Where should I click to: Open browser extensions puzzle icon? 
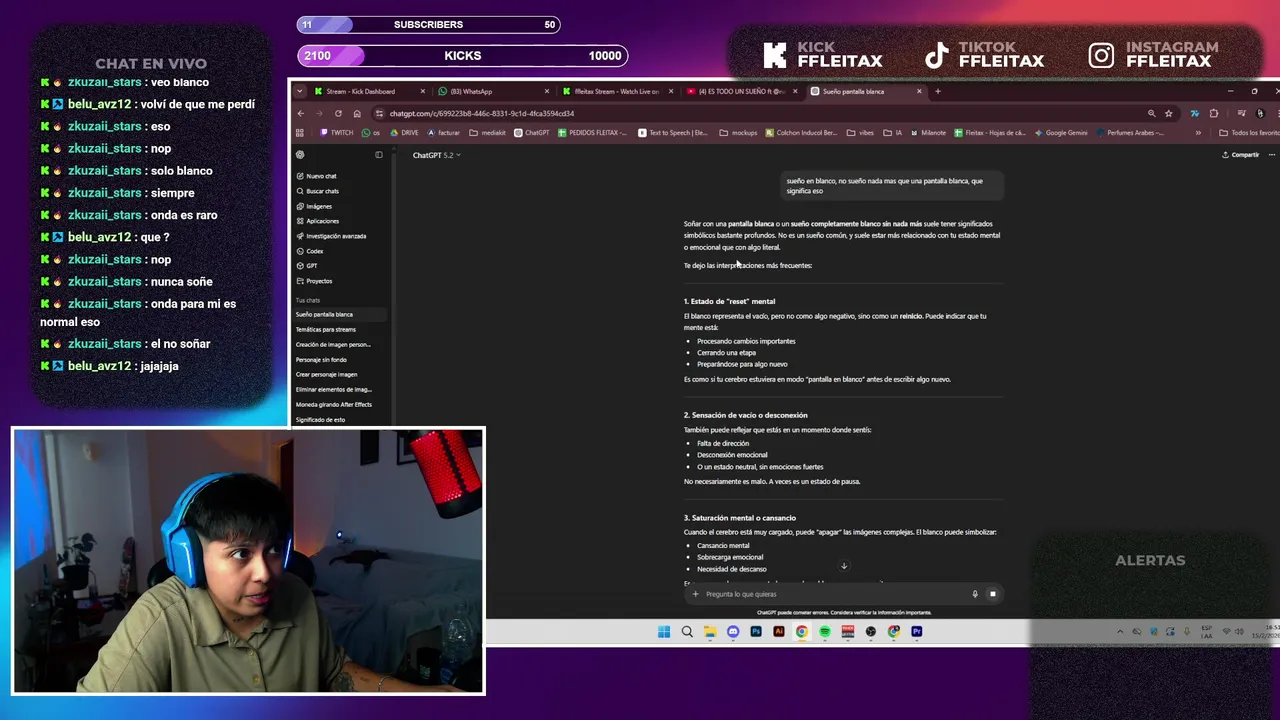click(1214, 113)
